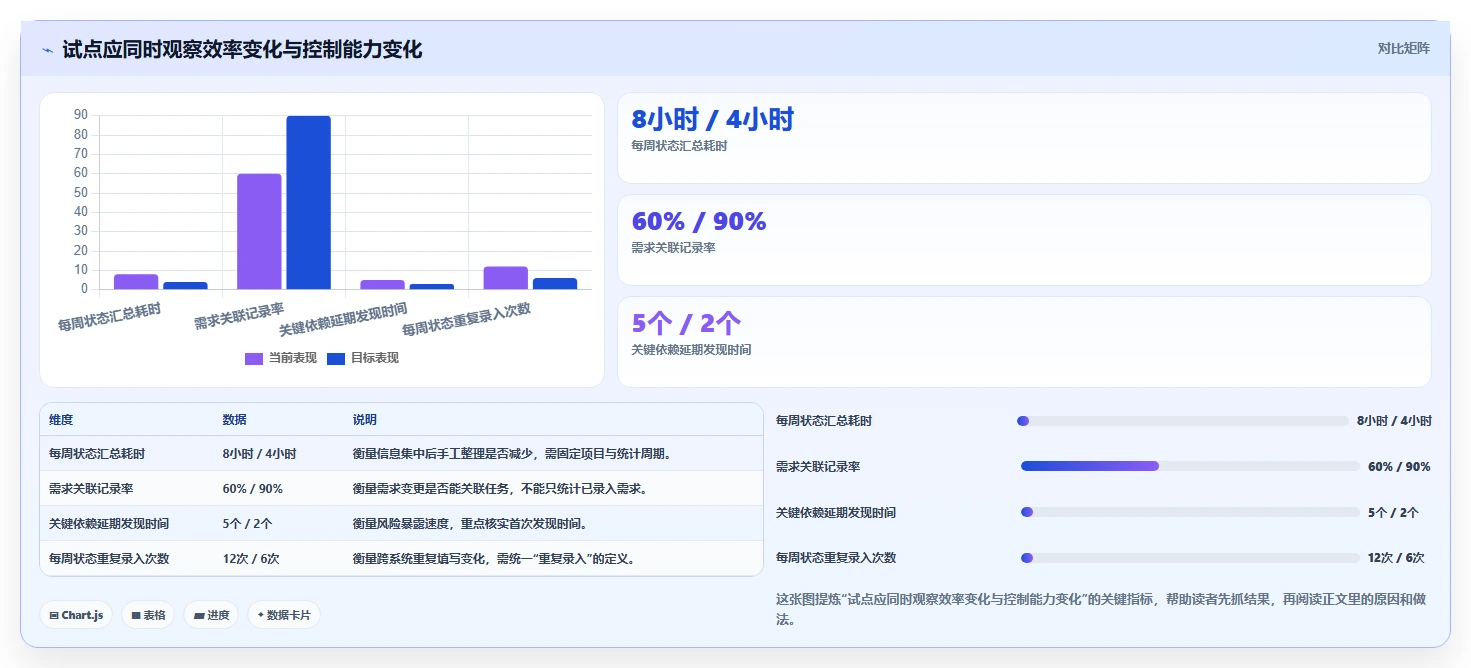Viewport: 1471px width, 668px height.
Task: Open the 5个 / 2个 data card
Action: tap(1024, 342)
